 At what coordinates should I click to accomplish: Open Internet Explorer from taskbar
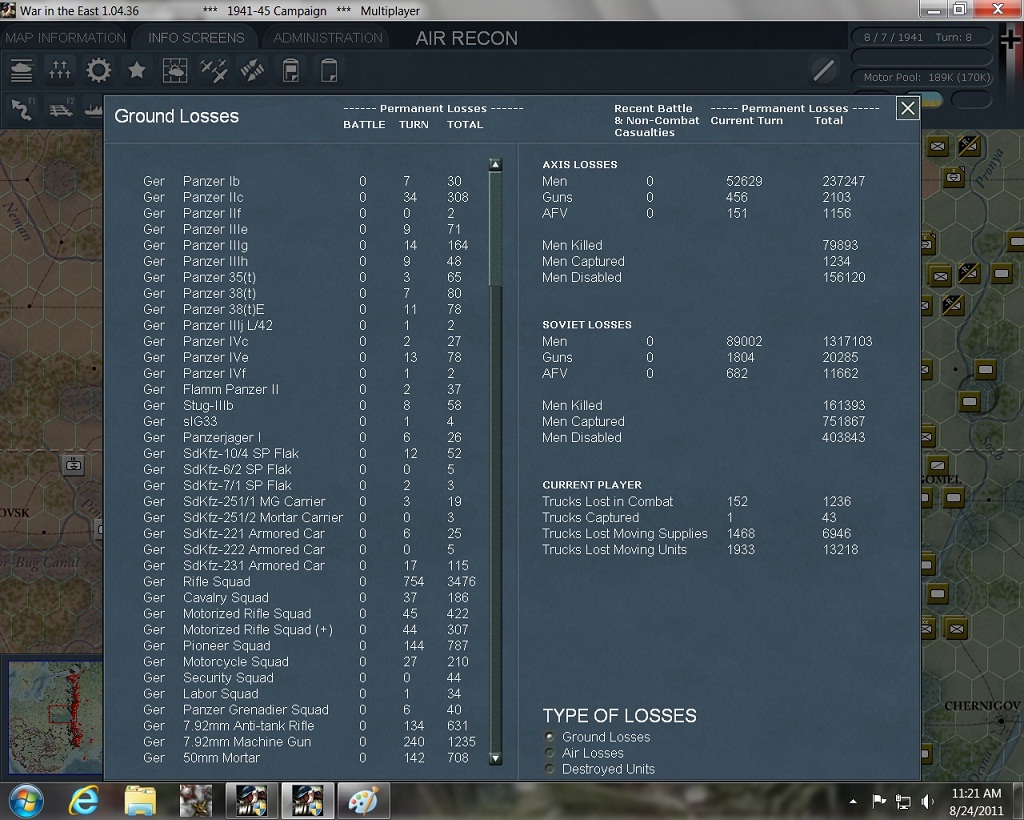point(84,801)
